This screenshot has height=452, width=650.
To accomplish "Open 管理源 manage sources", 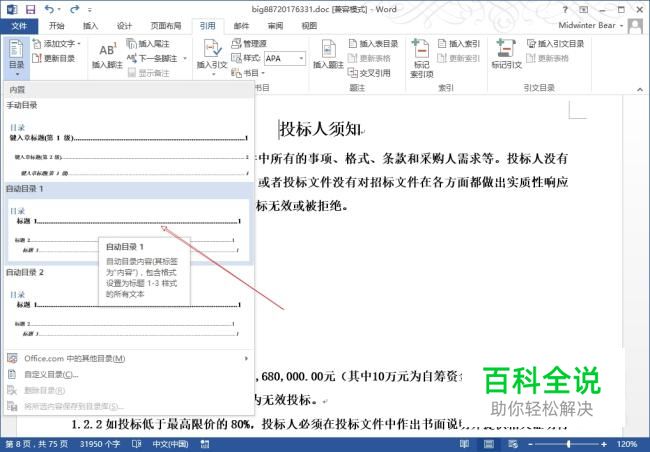I will [249, 44].
